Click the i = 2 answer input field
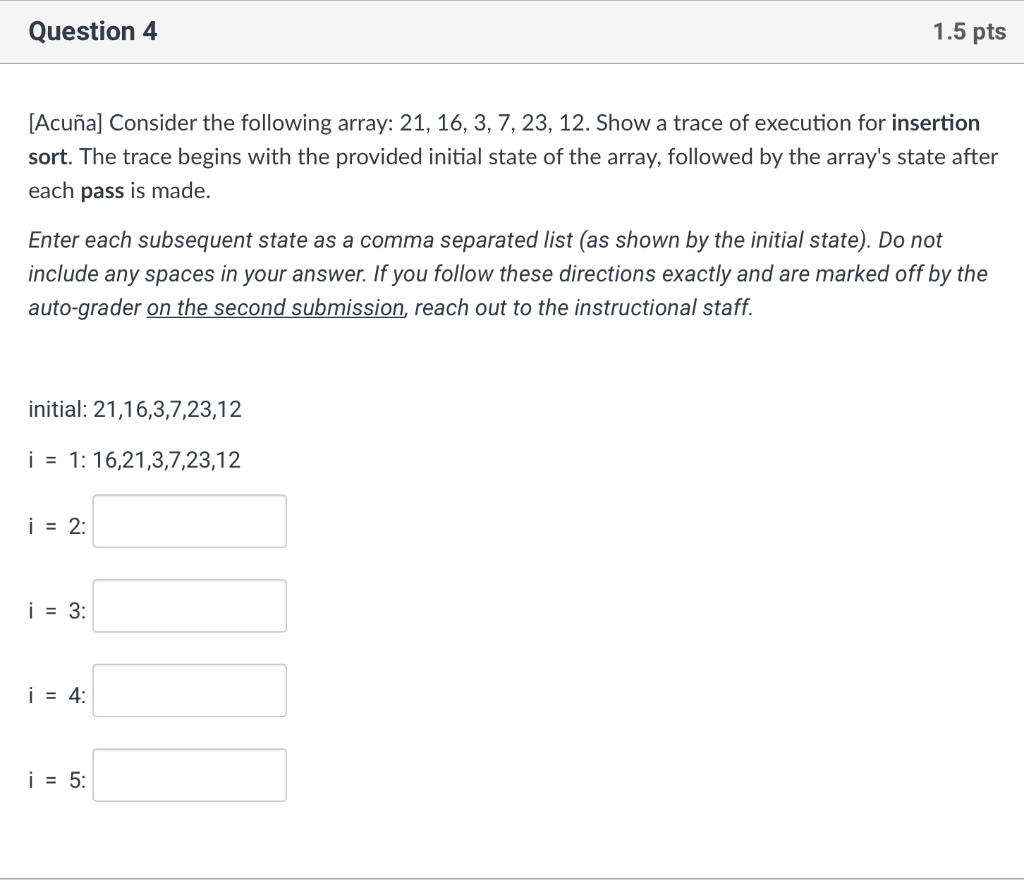Viewport: 1024px width, 883px height. (189, 521)
